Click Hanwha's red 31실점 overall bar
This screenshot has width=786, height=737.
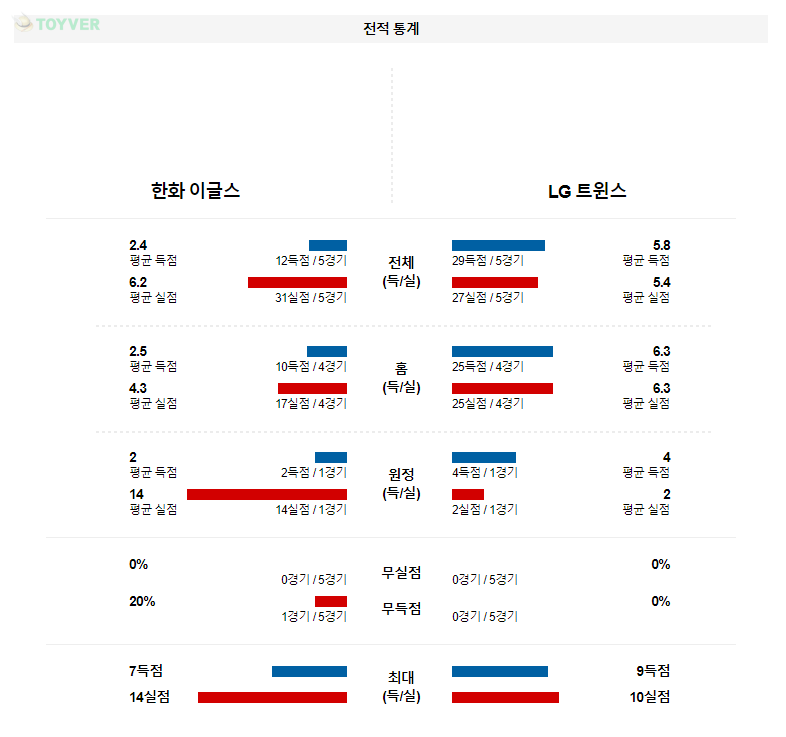point(297,282)
